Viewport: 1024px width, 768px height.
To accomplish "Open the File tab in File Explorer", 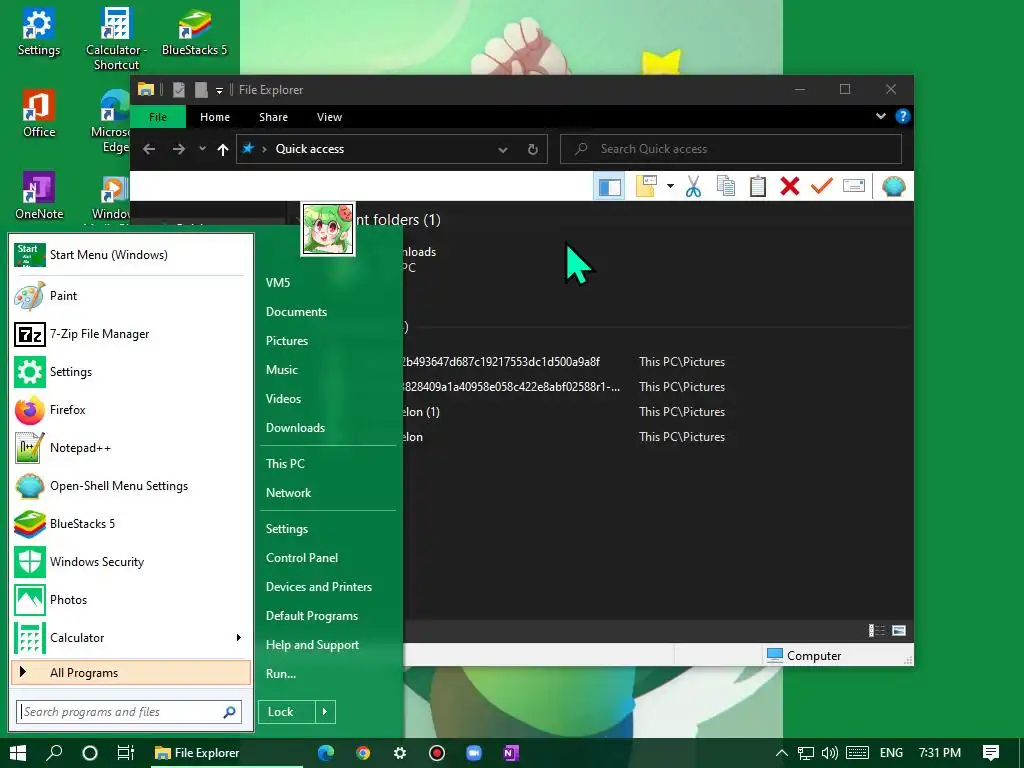I will tap(158, 117).
